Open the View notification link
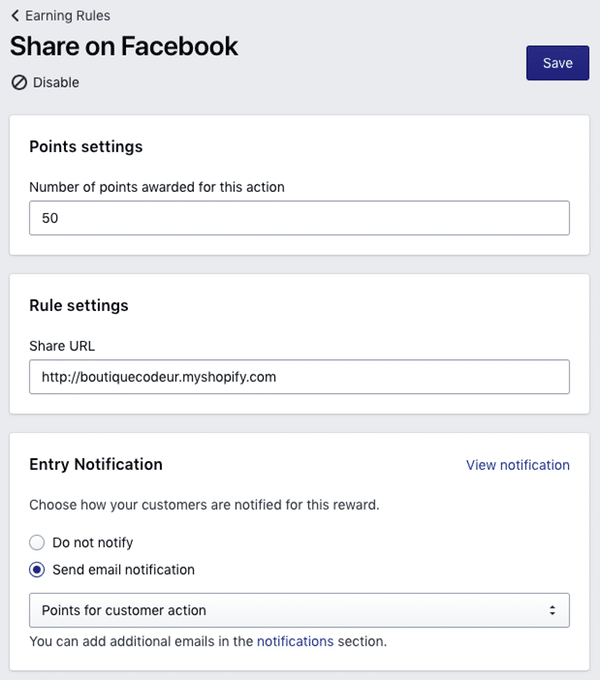The width and height of the screenshot is (600, 680). (517, 465)
